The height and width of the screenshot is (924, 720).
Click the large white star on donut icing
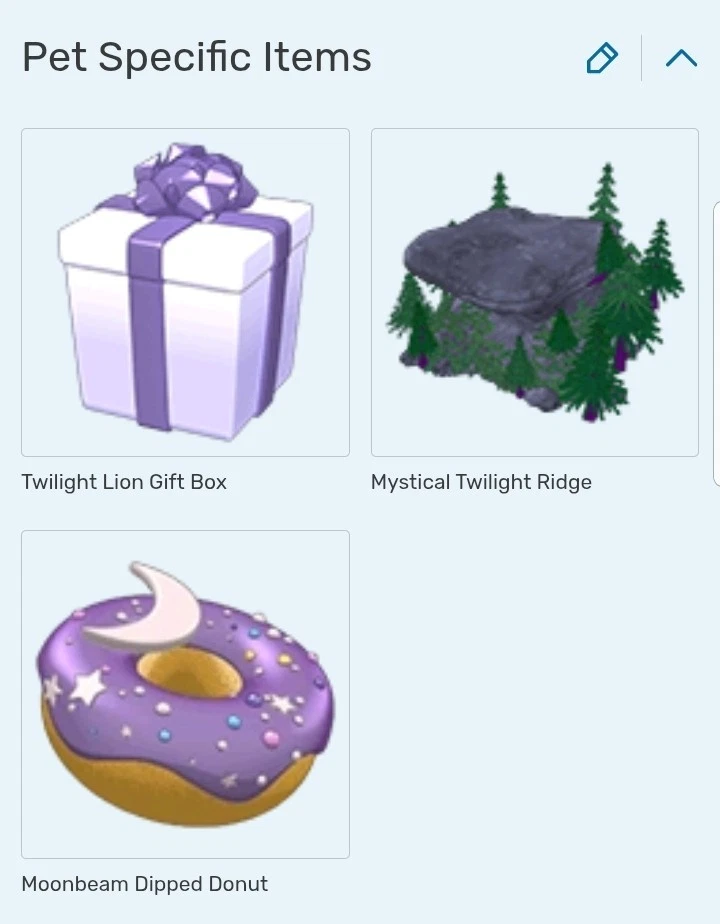[x=88, y=687]
